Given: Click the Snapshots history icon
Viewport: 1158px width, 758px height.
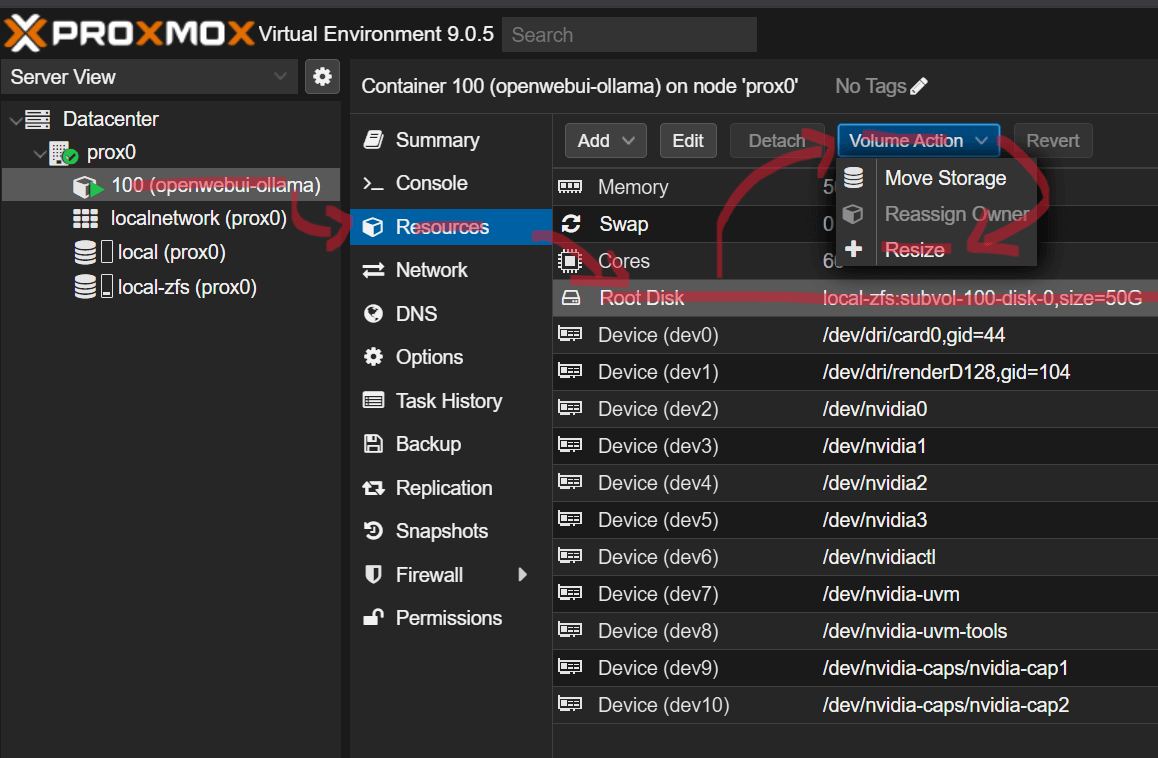Looking at the screenshot, I should click(x=373, y=531).
